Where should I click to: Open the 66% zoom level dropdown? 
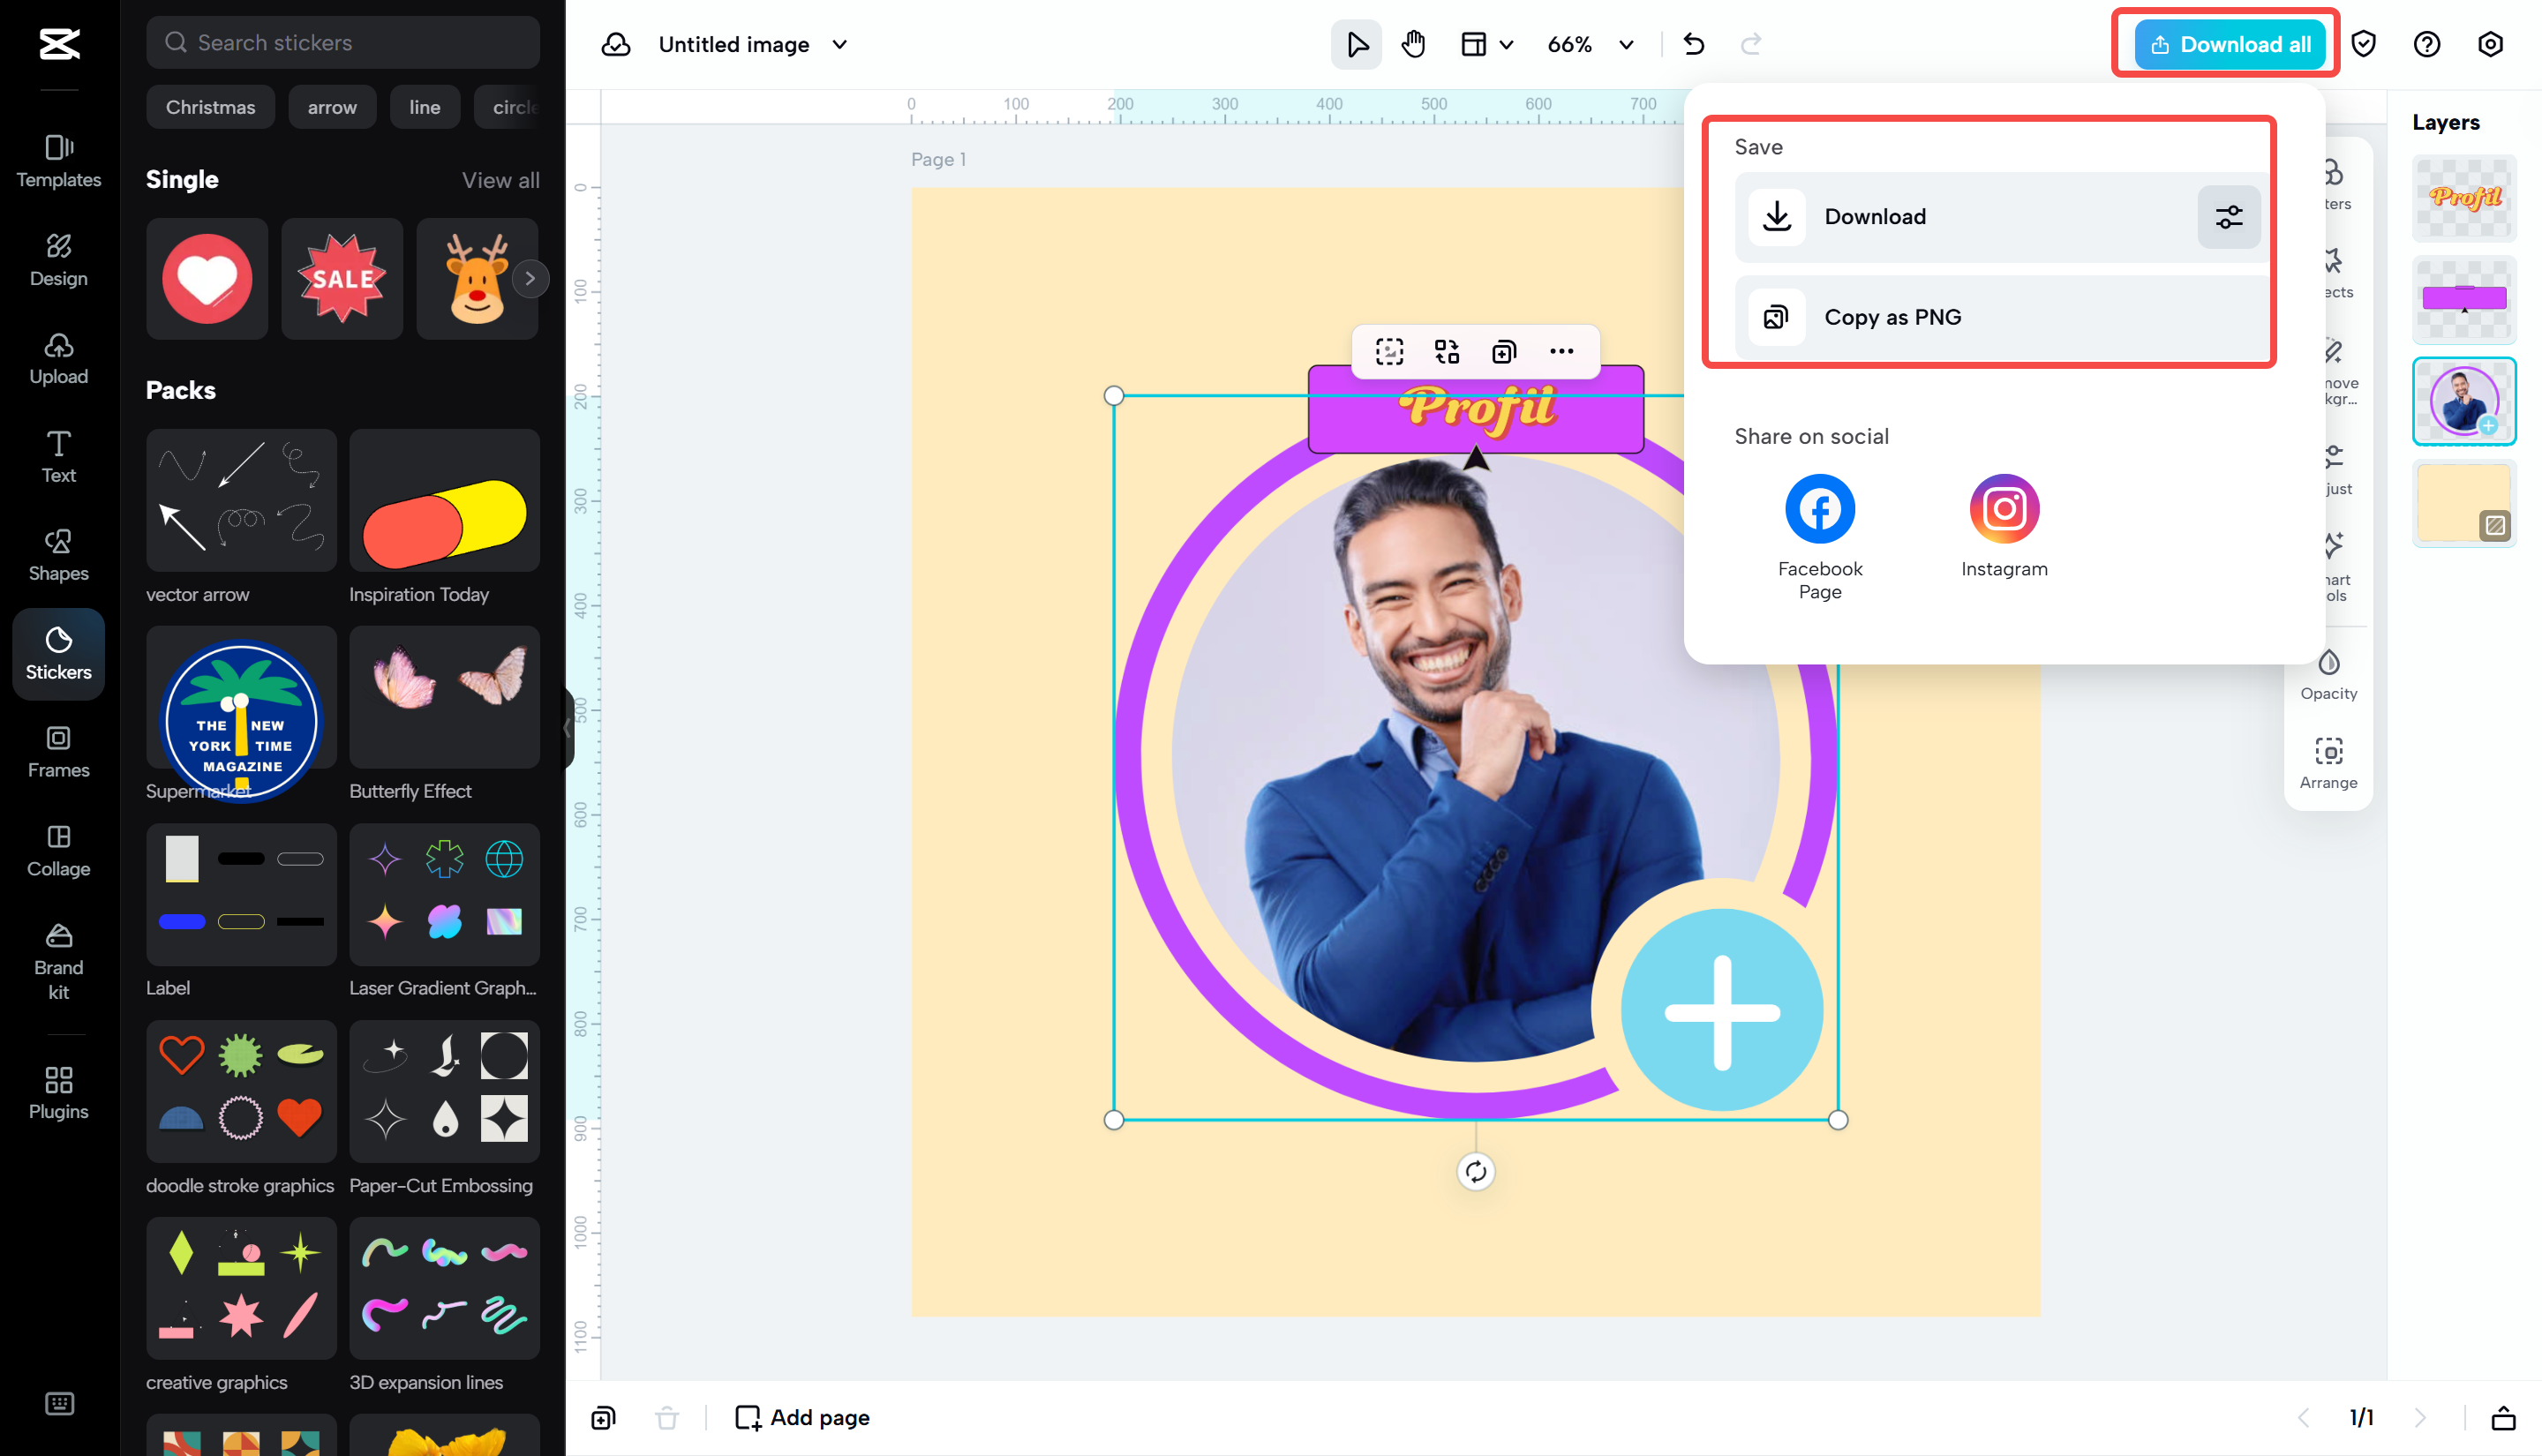click(x=1625, y=44)
